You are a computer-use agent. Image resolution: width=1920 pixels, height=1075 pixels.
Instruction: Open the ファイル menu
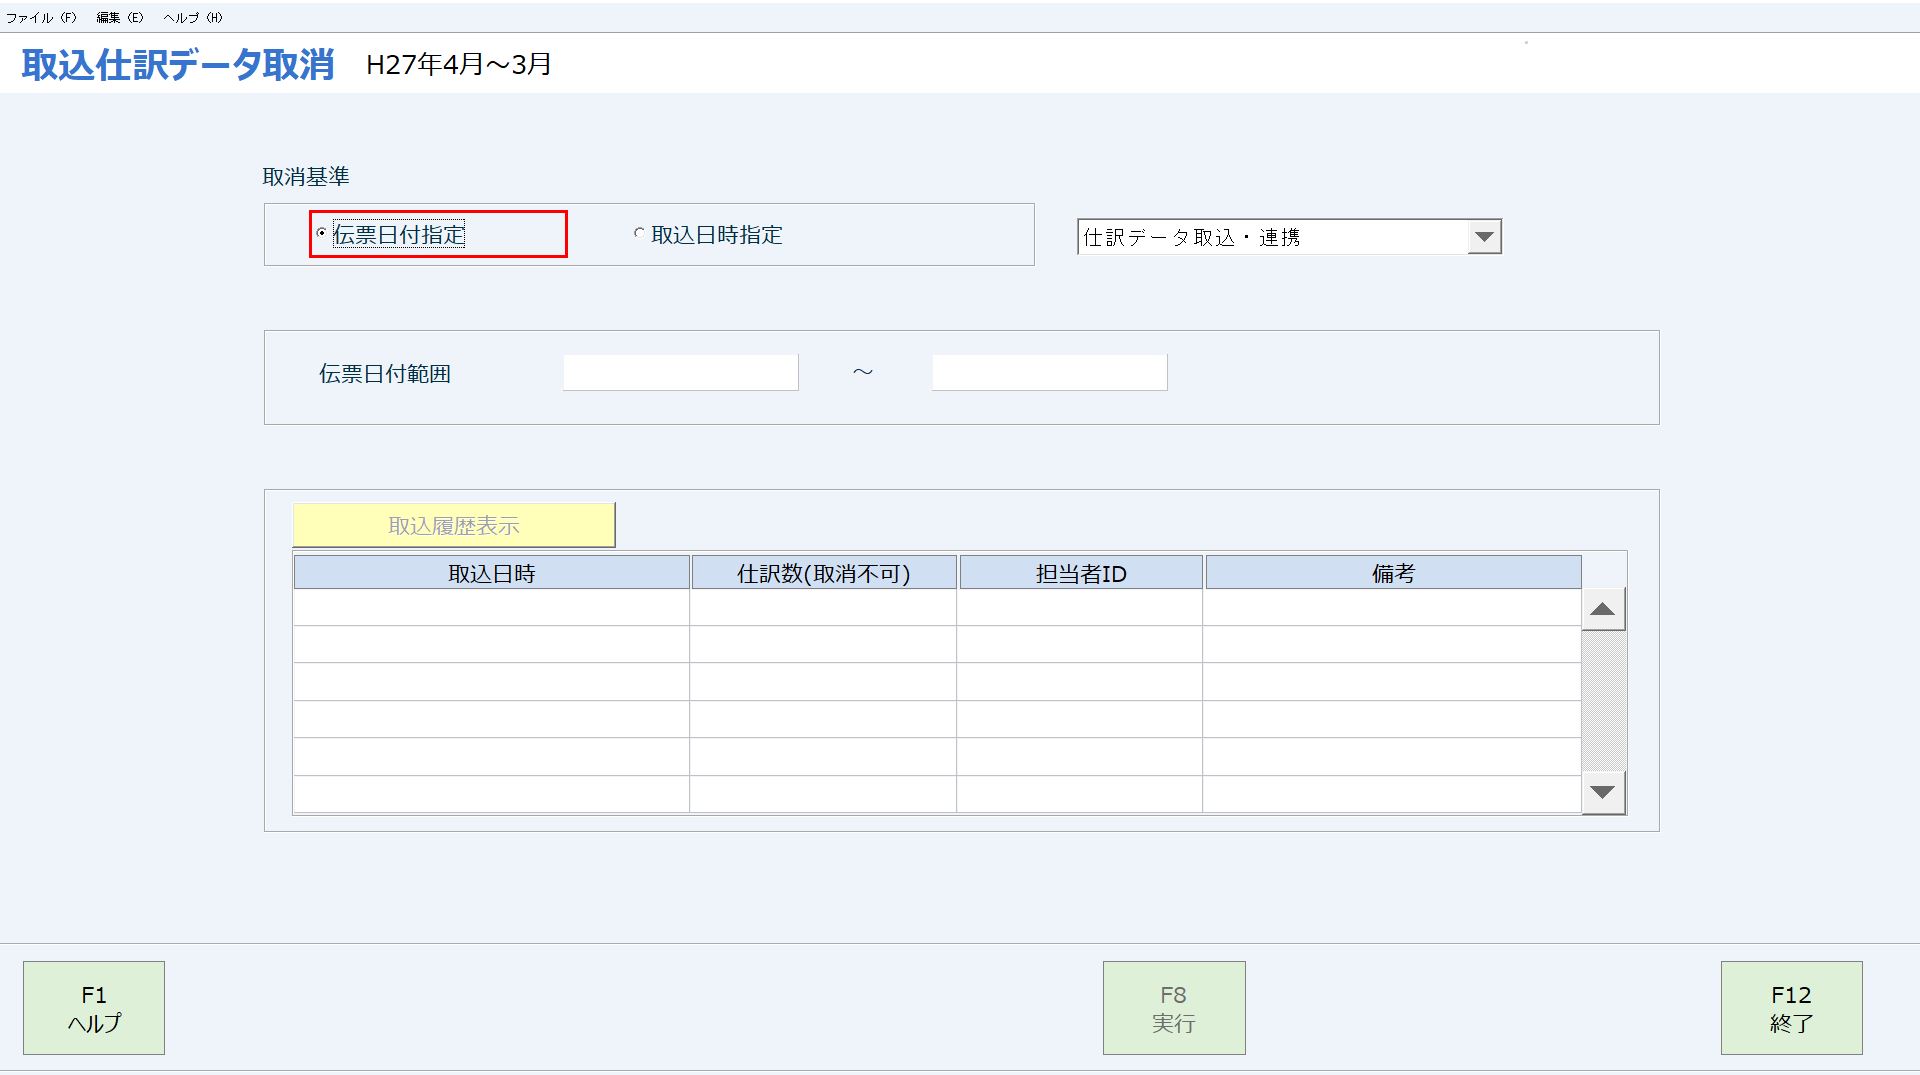click(x=40, y=16)
